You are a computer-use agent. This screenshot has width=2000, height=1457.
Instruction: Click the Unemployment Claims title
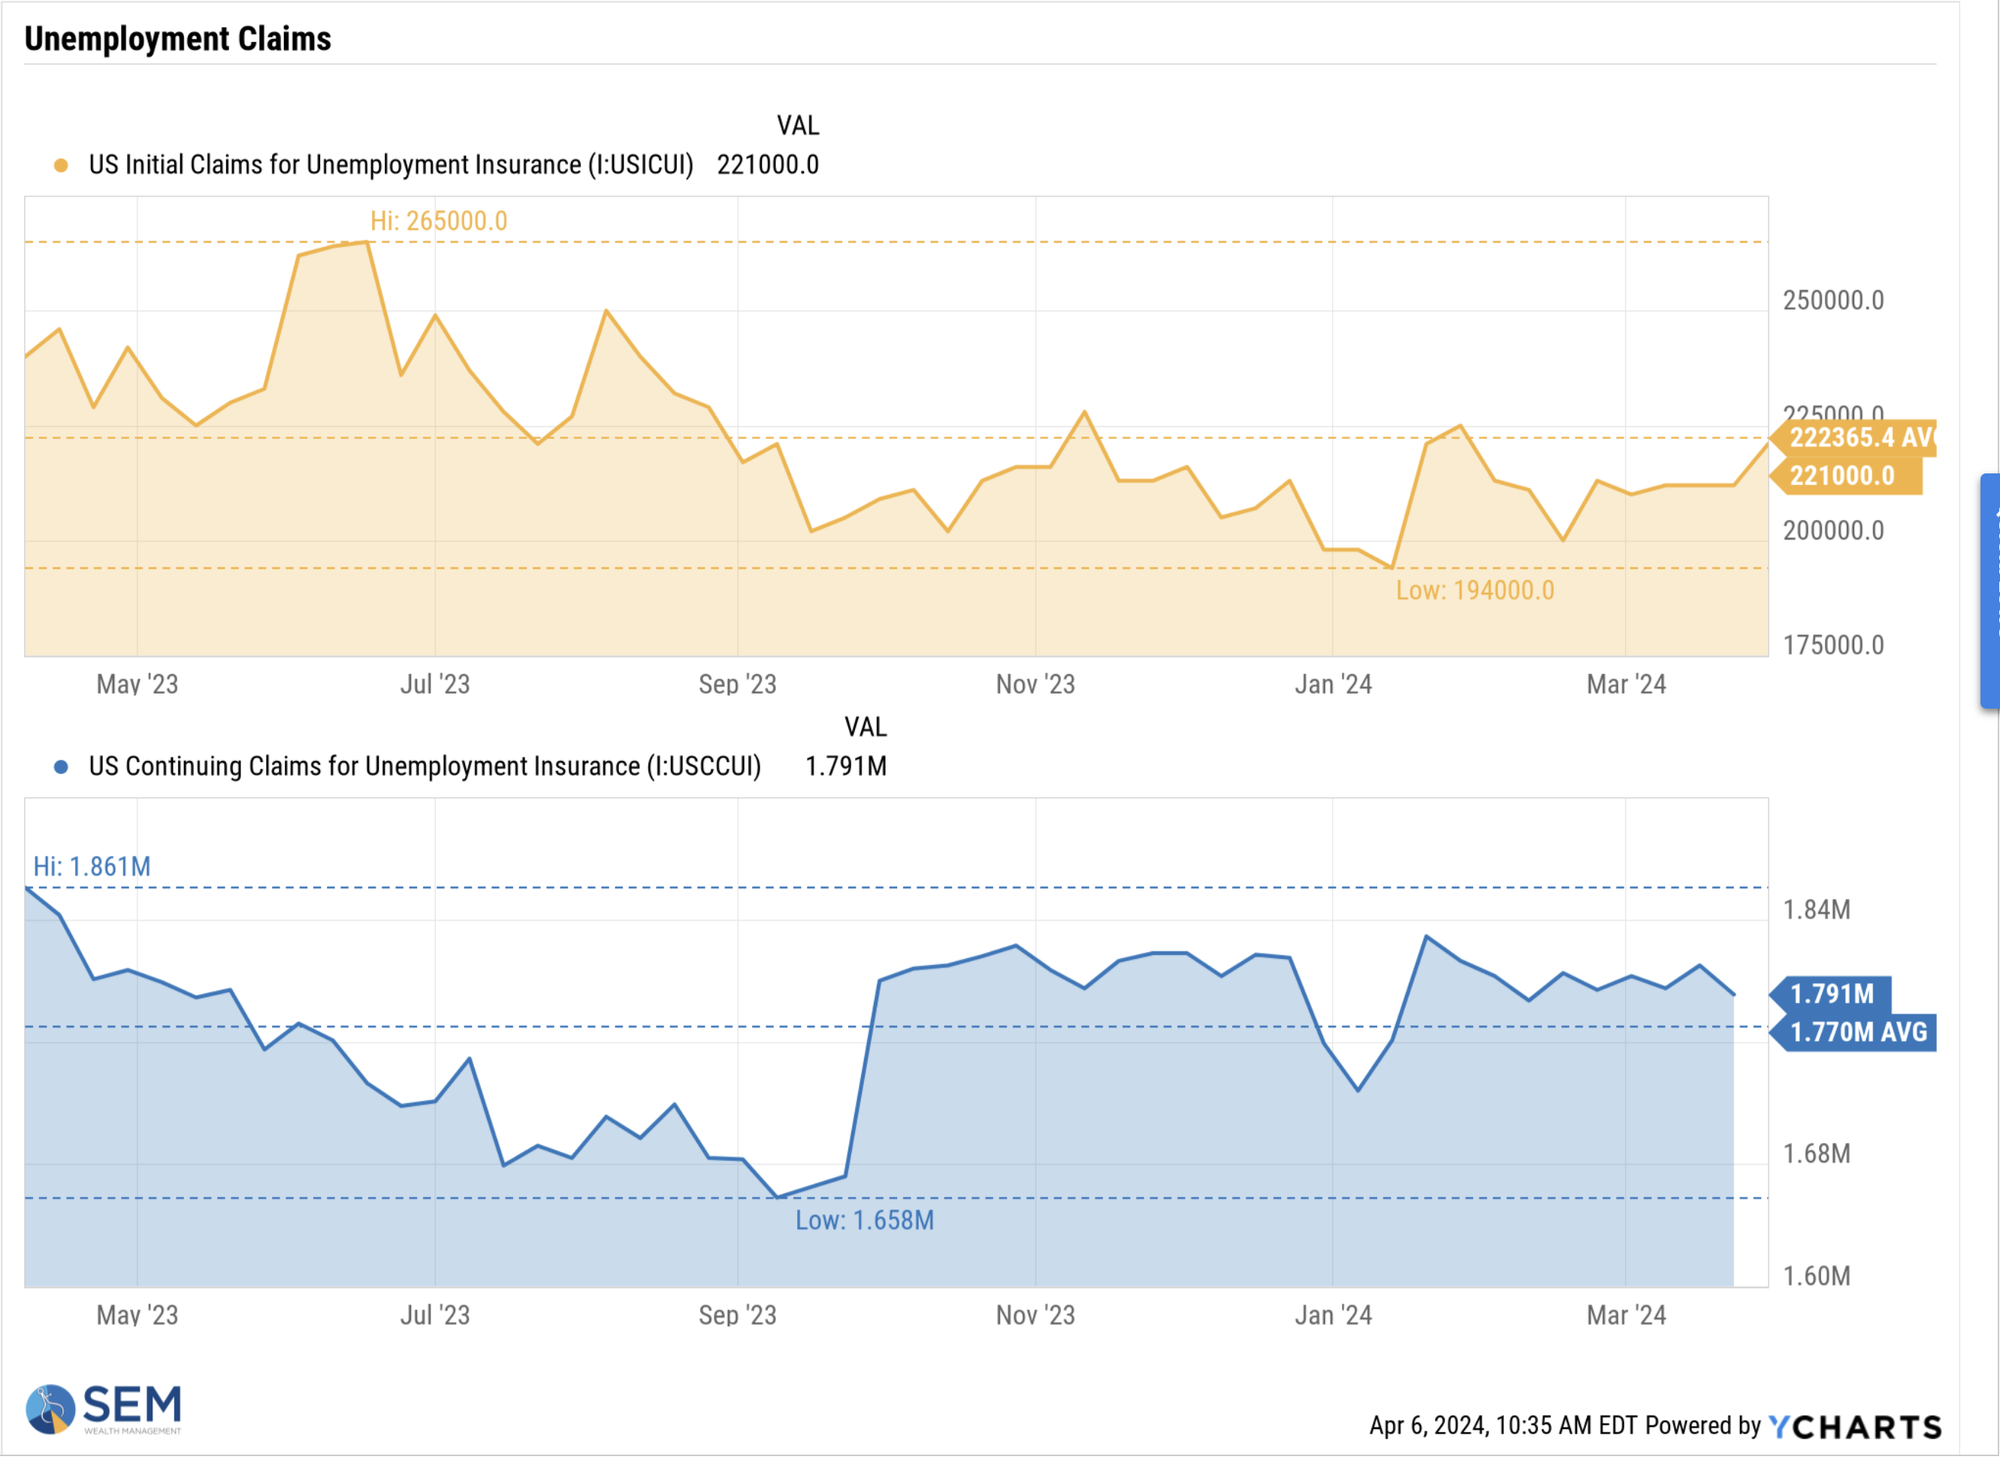click(x=178, y=39)
